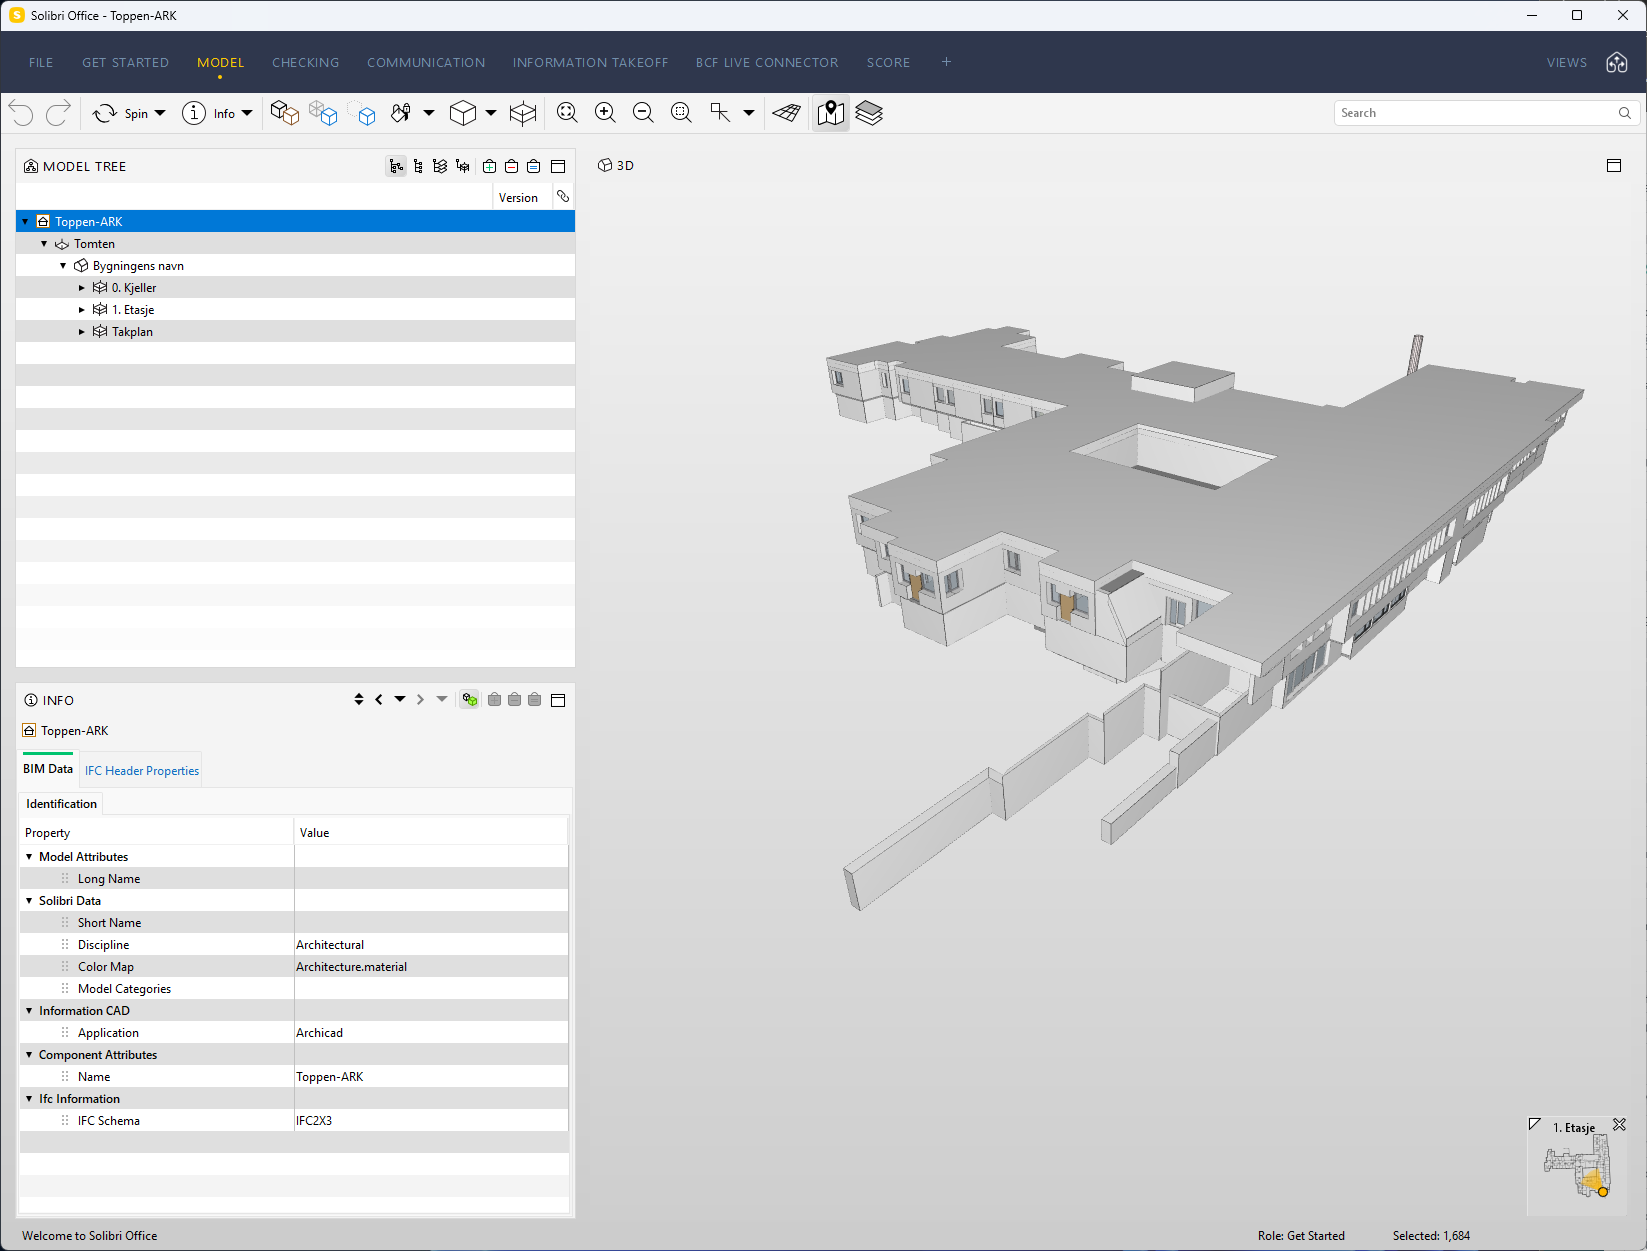Click the Add to Selection Basket icon in Model Tree
The image size is (1647, 1251).
click(489, 167)
